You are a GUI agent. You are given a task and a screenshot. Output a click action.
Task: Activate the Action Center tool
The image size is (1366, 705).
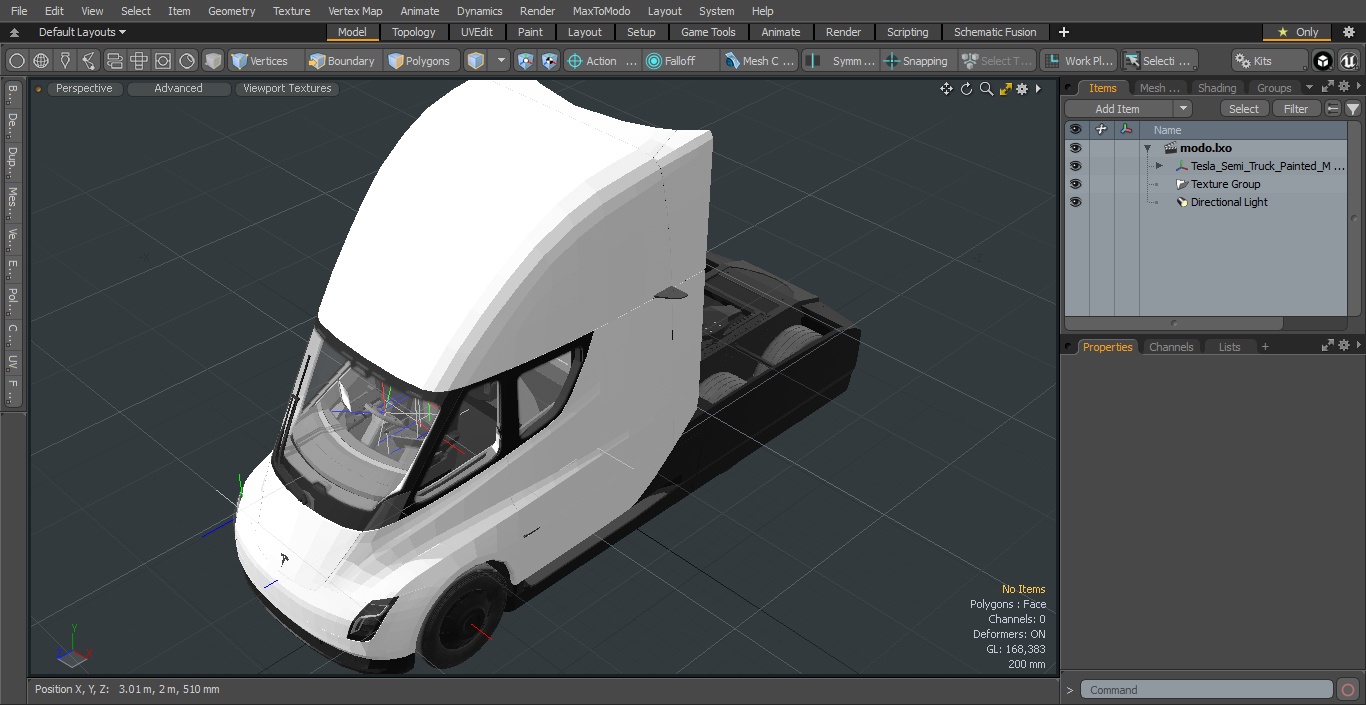point(602,61)
